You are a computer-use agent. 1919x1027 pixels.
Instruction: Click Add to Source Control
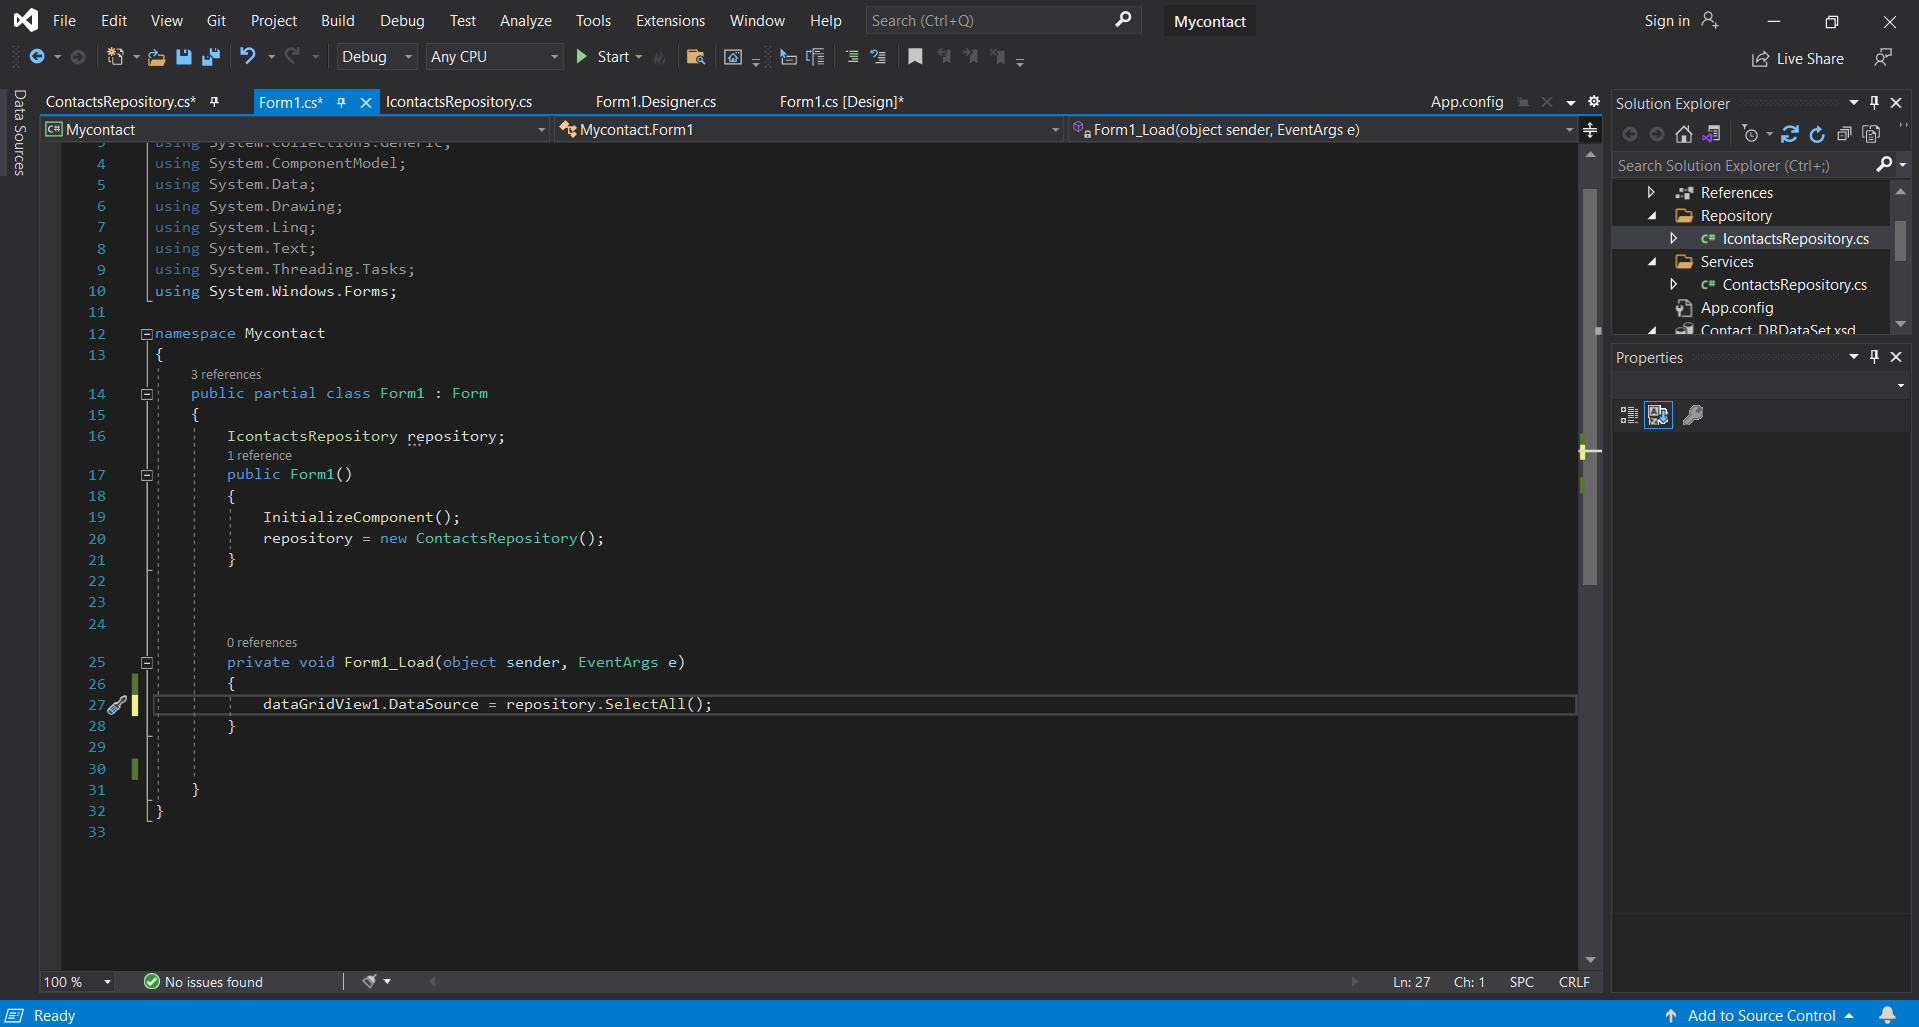[1761, 1015]
